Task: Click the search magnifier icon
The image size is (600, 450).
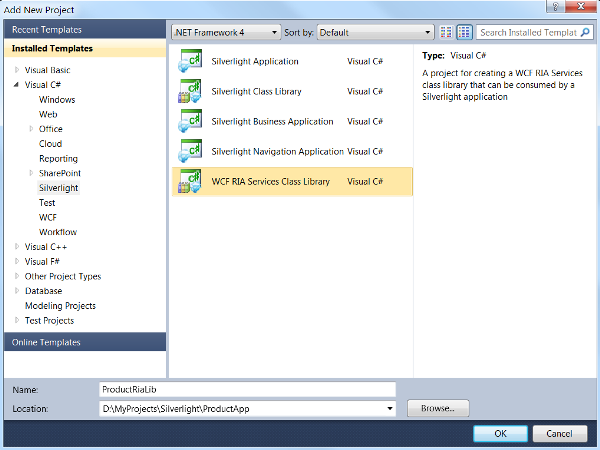Action: pyautogui.click(x=585, y=33)
